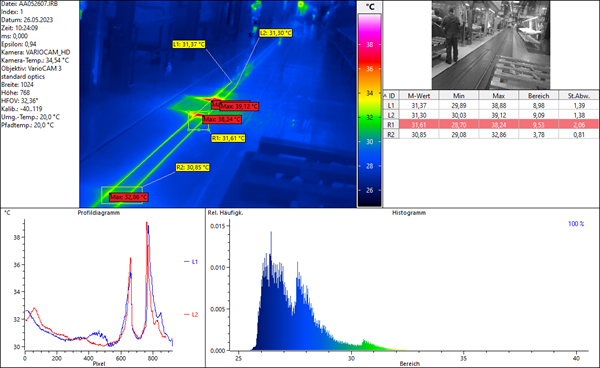Click the highlighted R1 table row
600x368 pixels.
coord(491,125)
